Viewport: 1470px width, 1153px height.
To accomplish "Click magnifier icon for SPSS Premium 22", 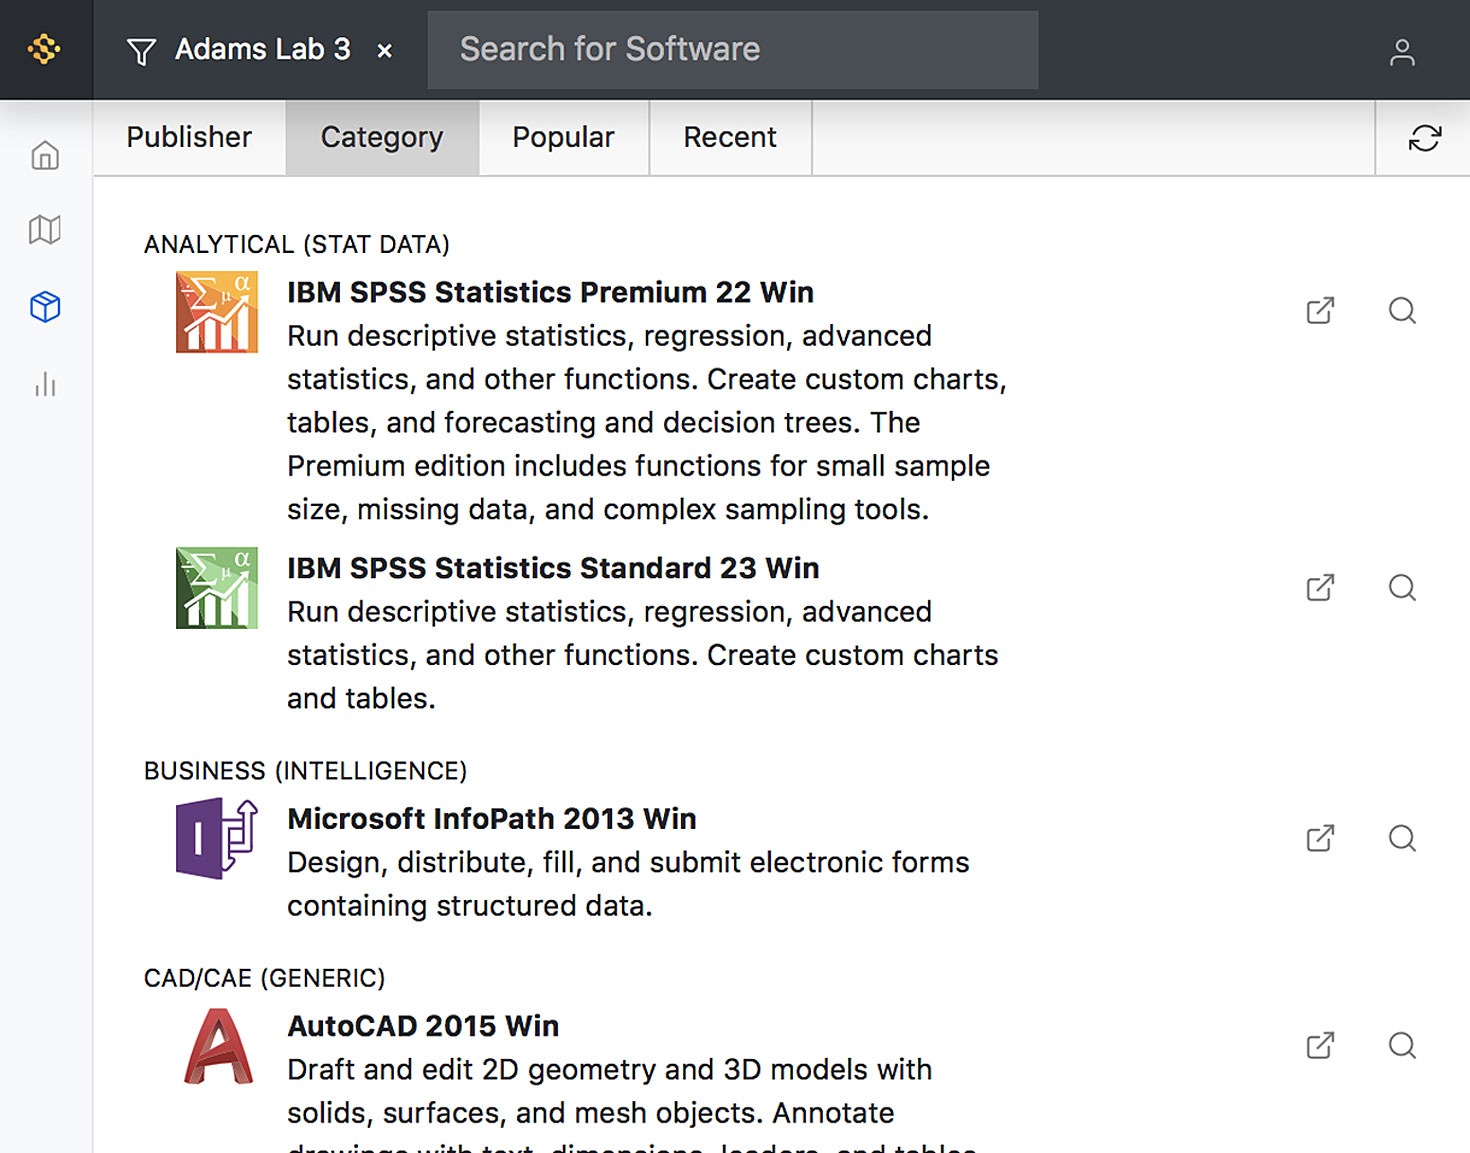I will [x=1402, y=311].
